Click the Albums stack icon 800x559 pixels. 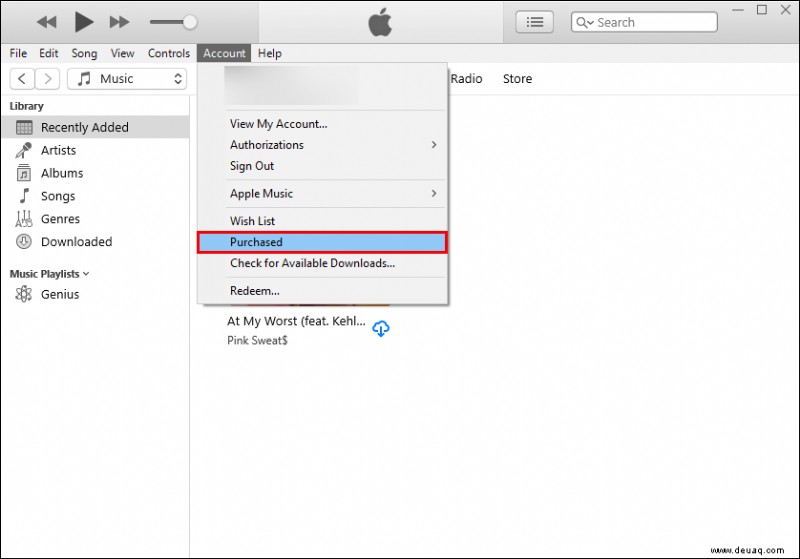click(23, 173)
